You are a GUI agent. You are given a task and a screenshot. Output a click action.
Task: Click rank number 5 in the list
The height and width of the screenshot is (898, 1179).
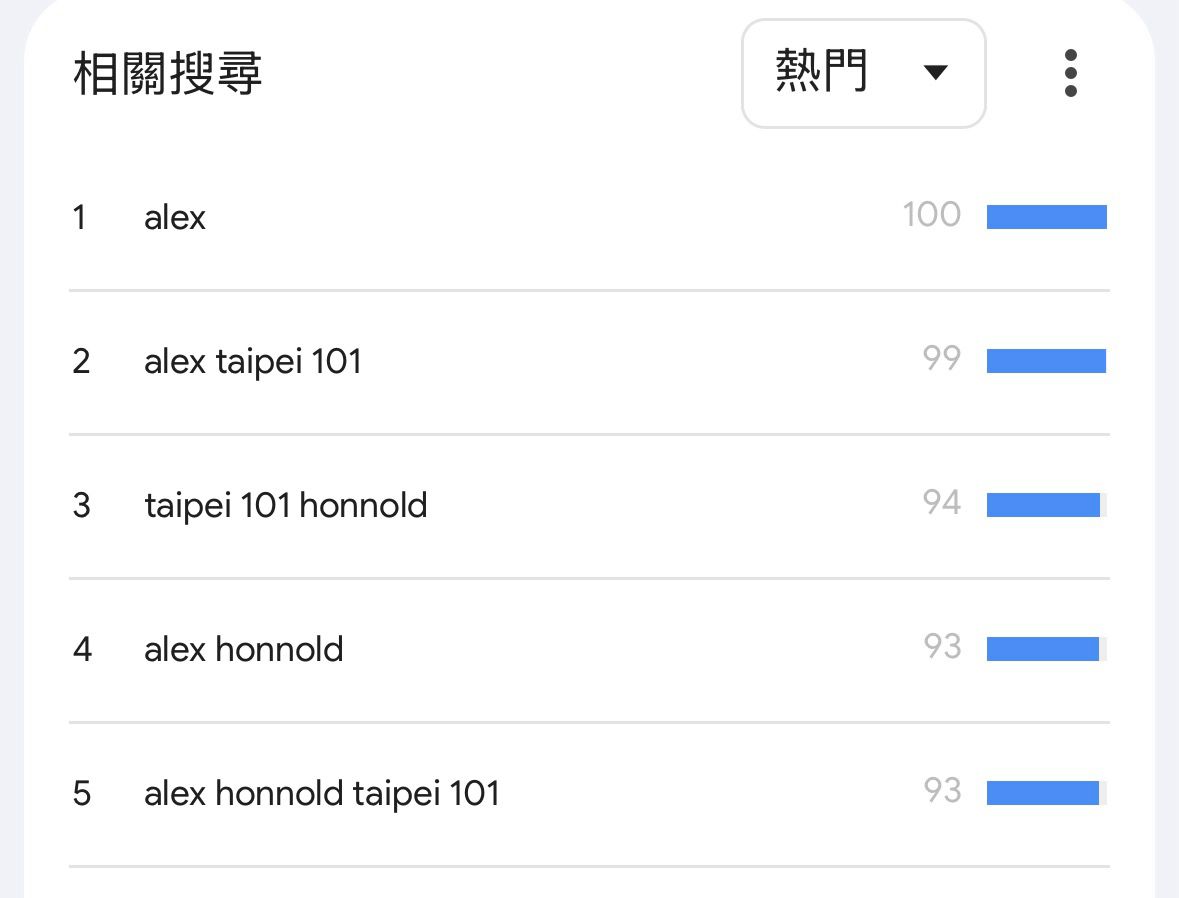[81, 793]
